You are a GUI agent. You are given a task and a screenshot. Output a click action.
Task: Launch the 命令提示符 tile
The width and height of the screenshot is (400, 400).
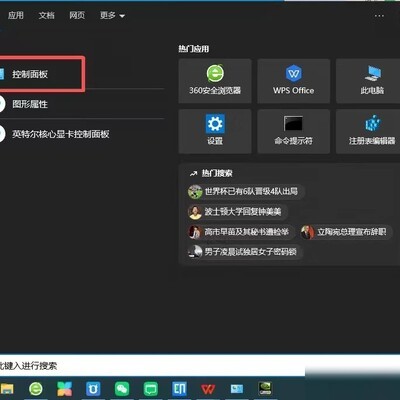(x=294, y=131)
